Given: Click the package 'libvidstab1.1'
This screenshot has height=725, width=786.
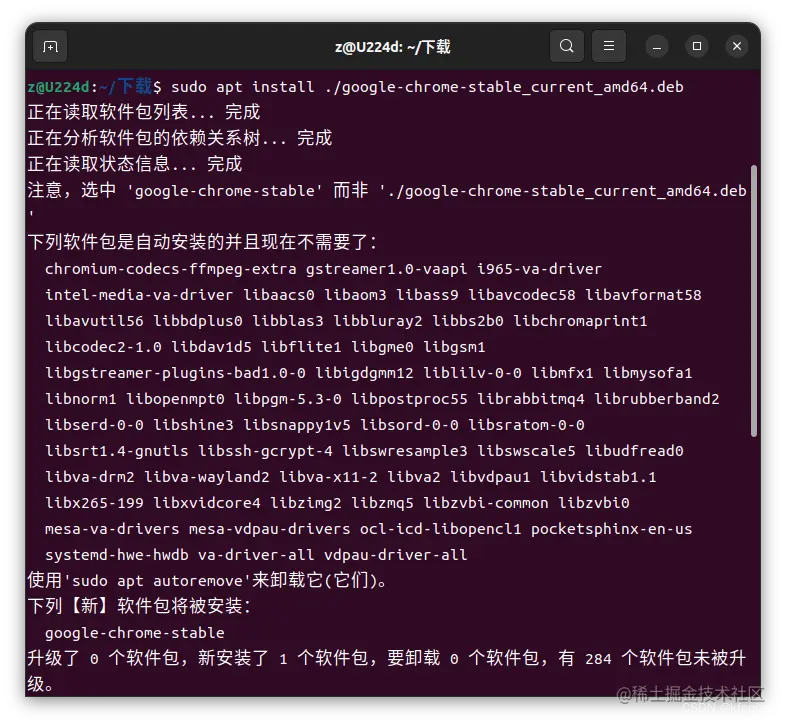Looking at the screenshot, I should (598, 477).
